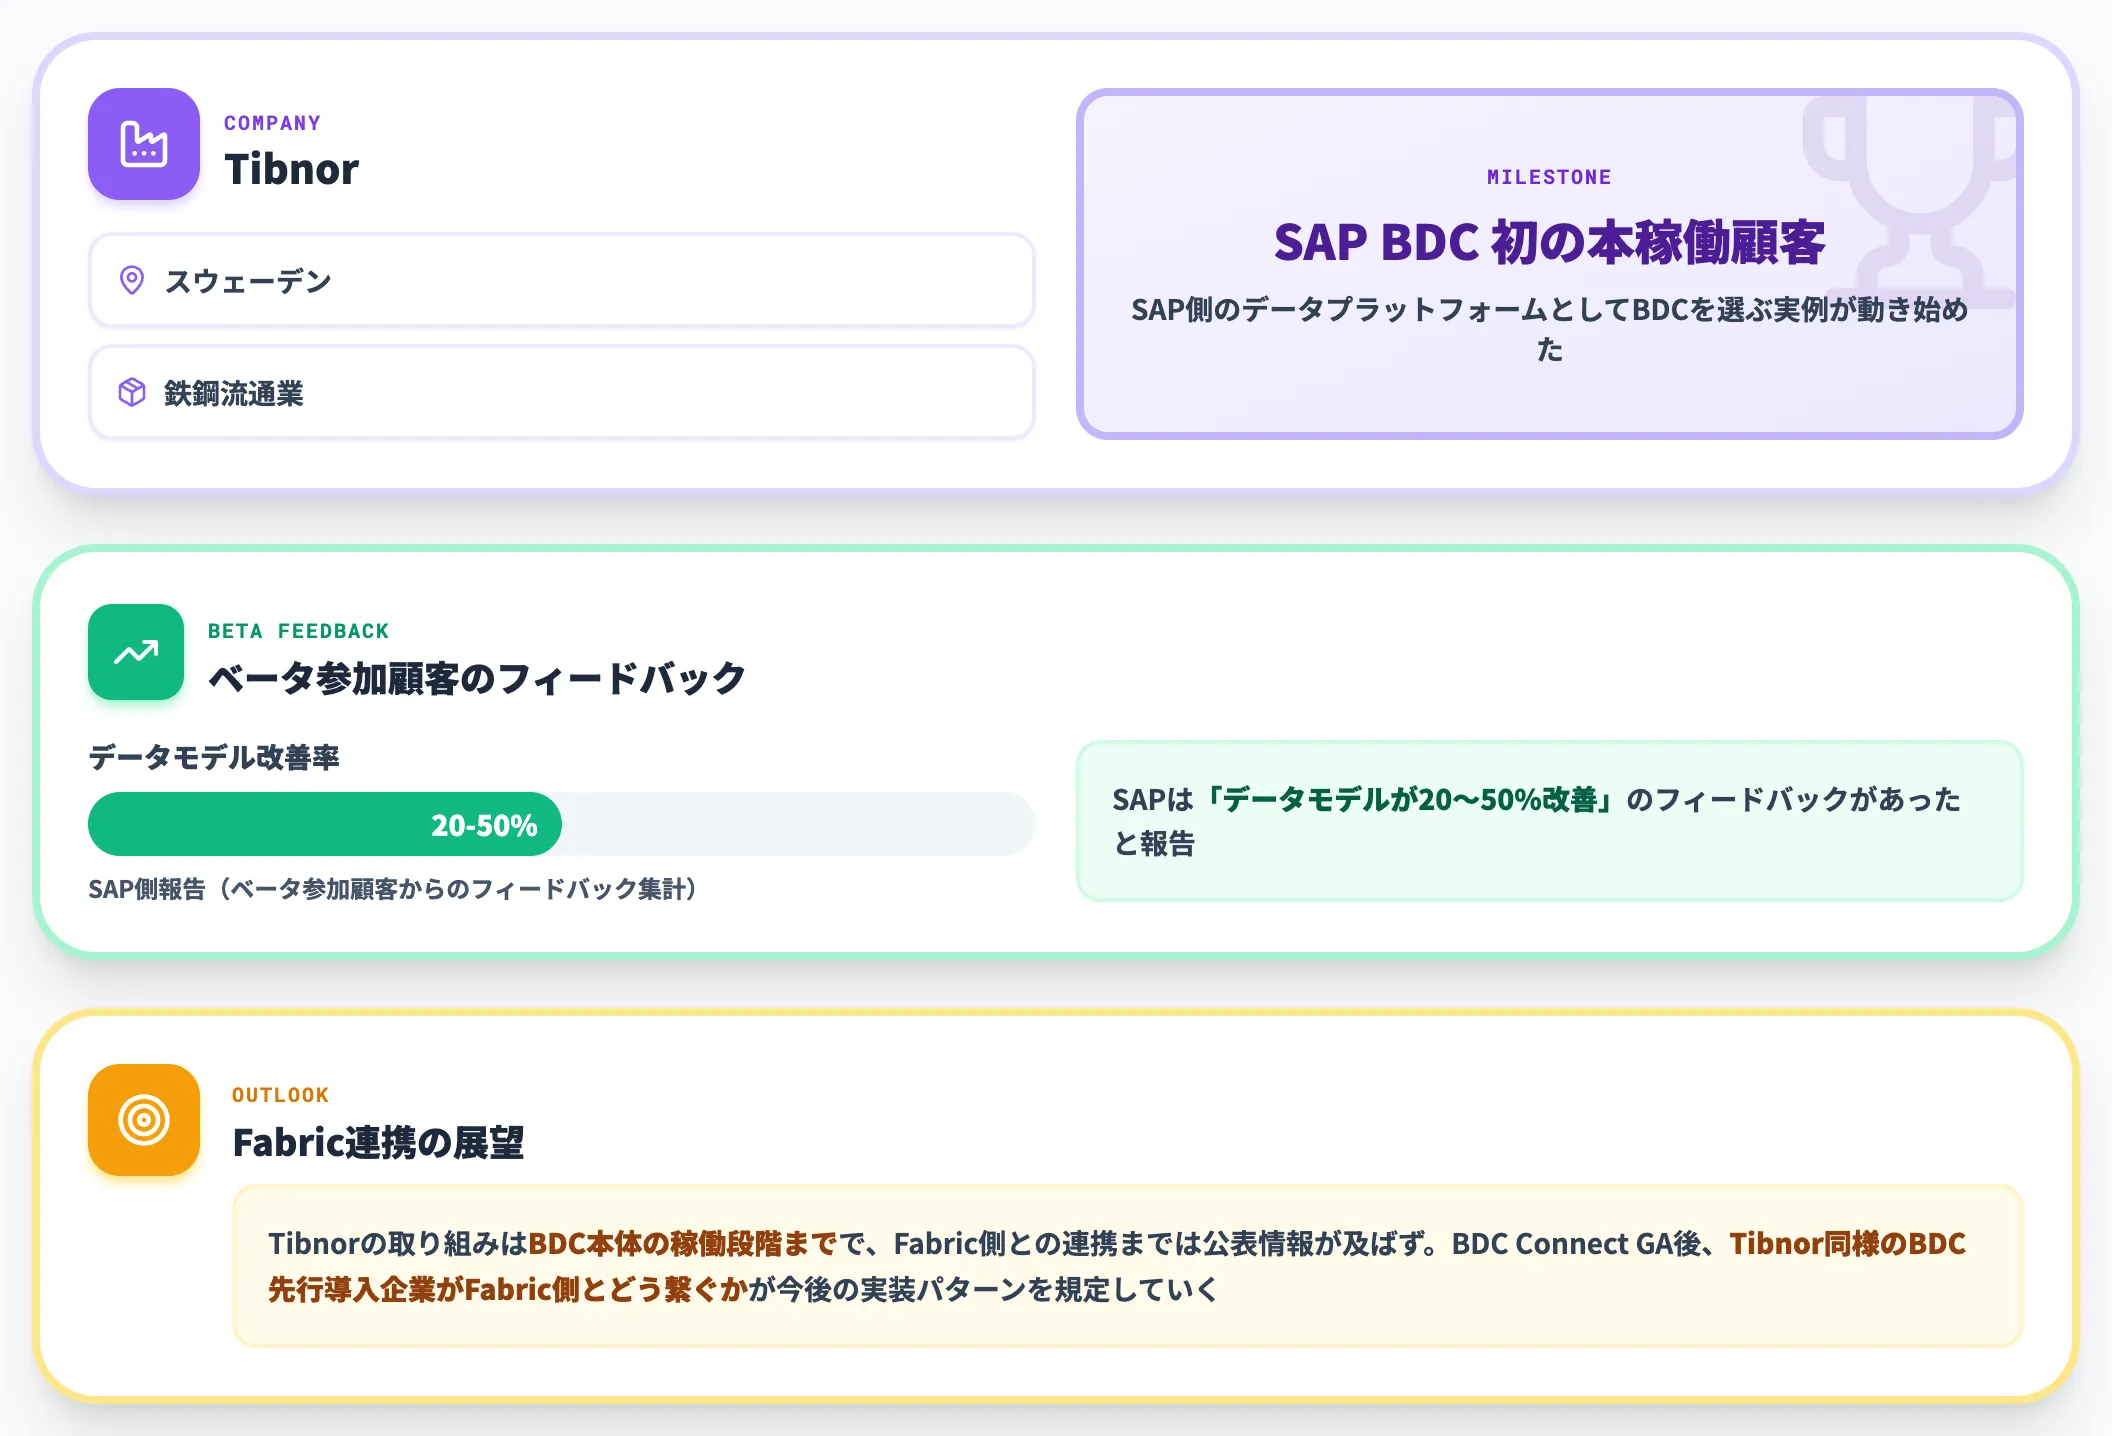2112x1436 pixels.
Task: Click the milestone description about BDCを選ぶ実例
Action: point(1549,329)
